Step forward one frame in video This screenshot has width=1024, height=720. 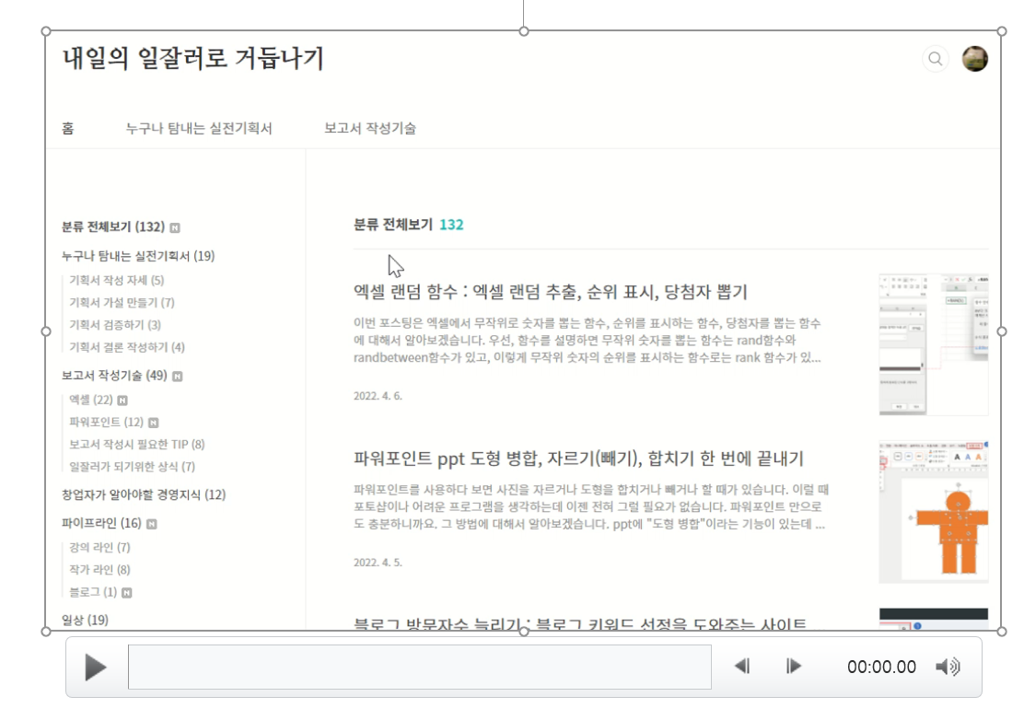[x=793, y=666]
